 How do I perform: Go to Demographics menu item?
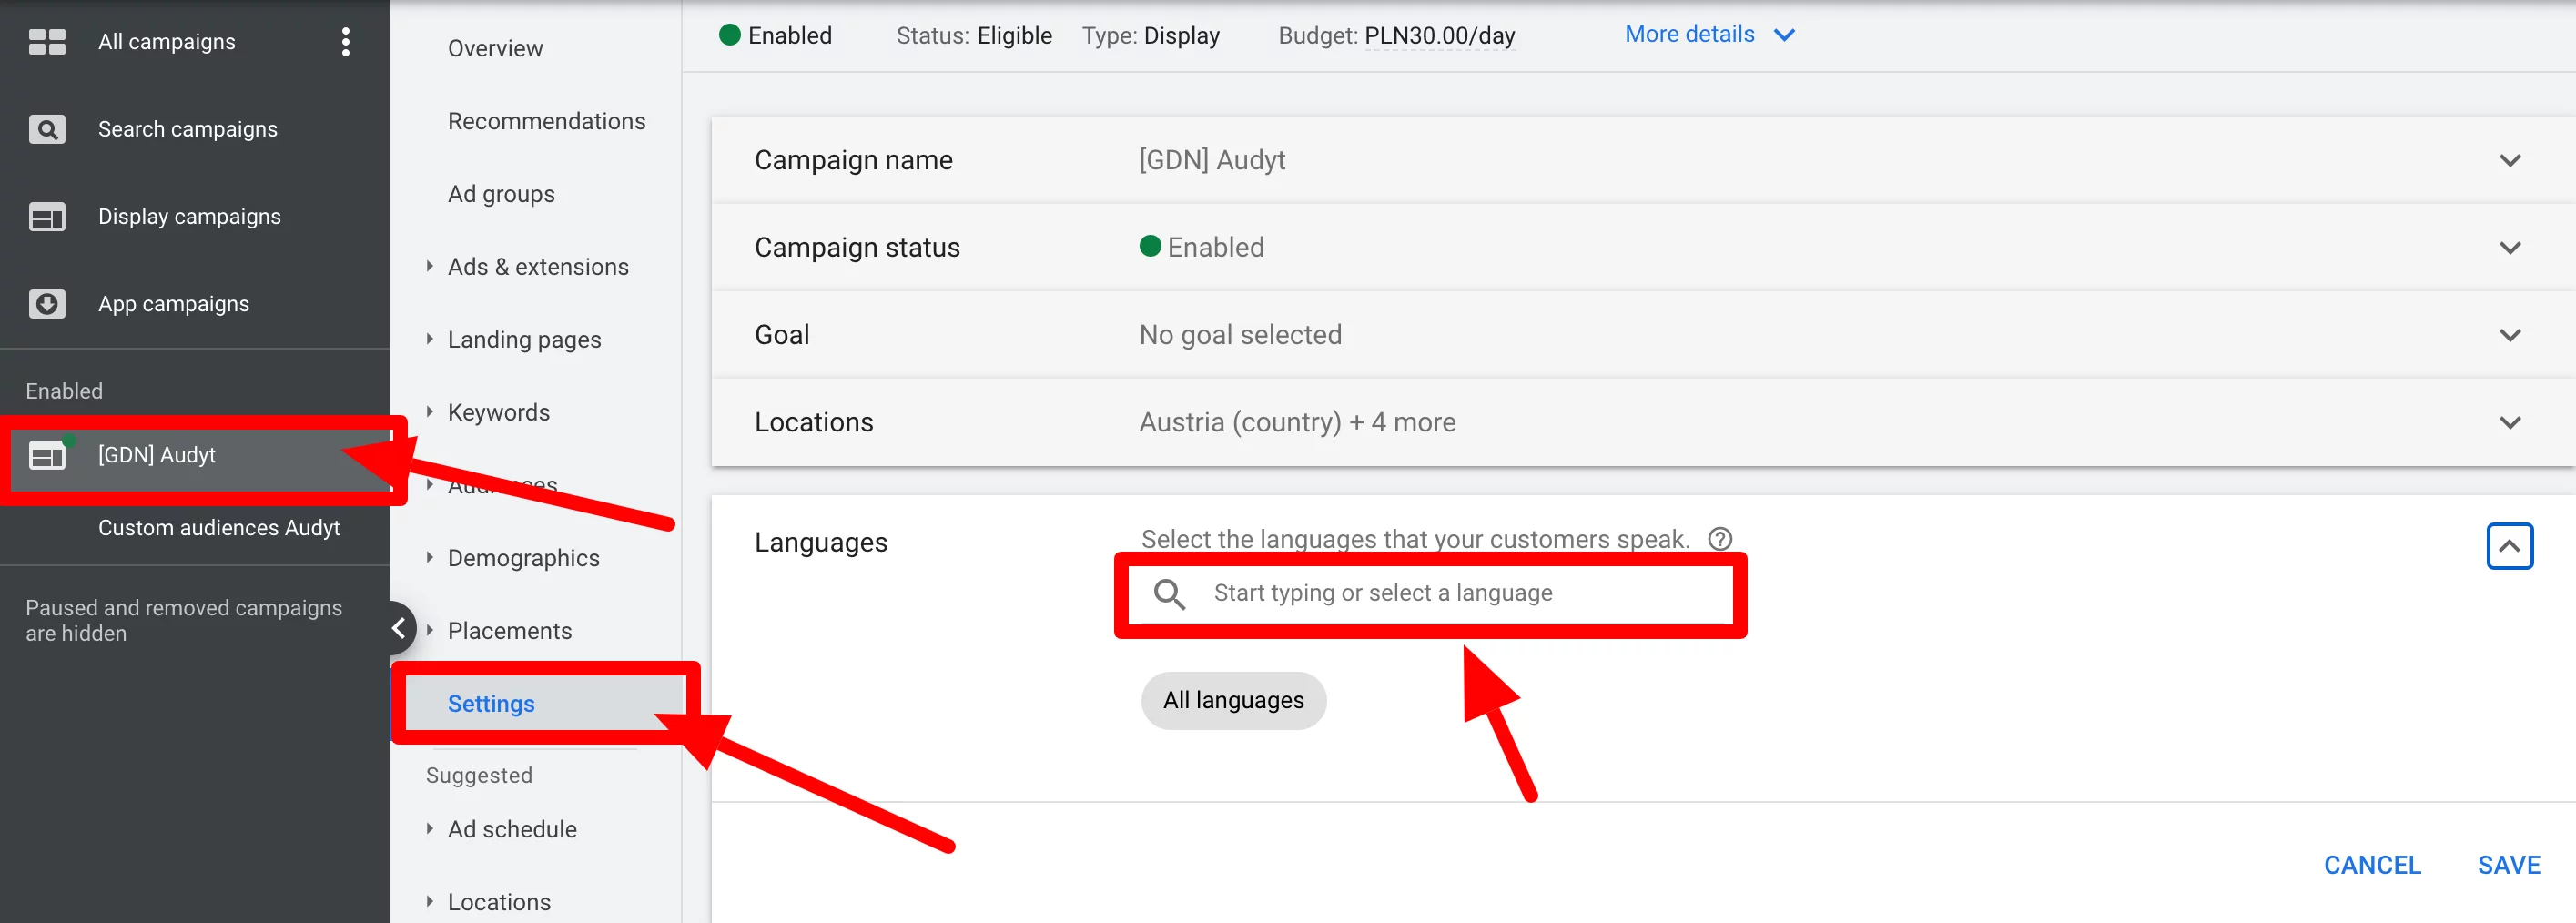pos(523,558)
